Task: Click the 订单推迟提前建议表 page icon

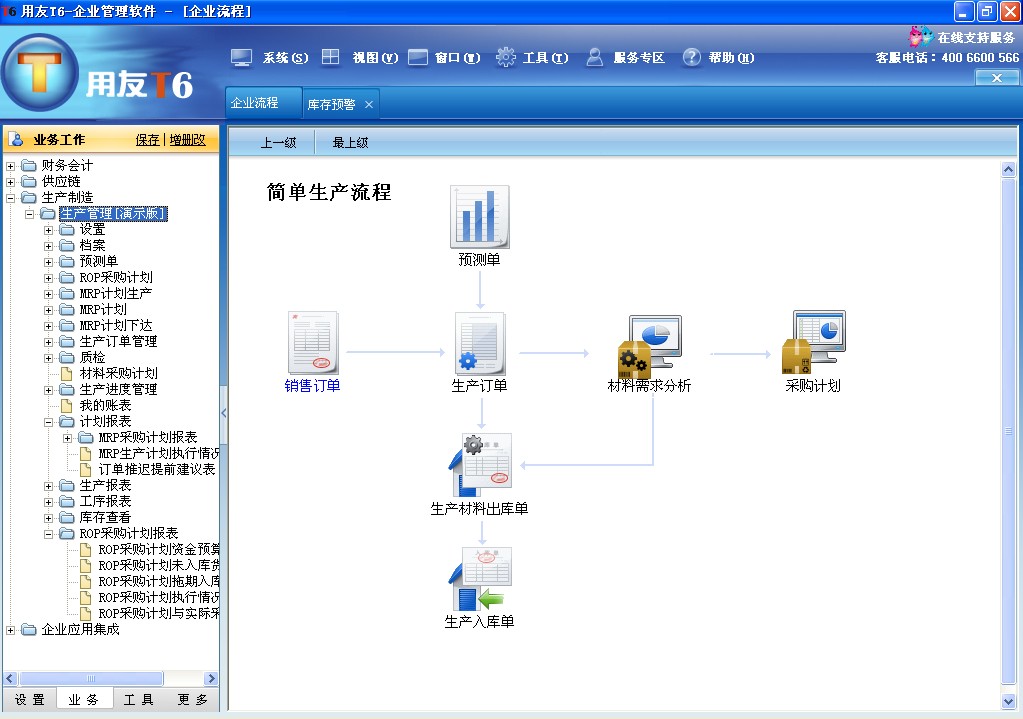Action: (x=85, y=469)
